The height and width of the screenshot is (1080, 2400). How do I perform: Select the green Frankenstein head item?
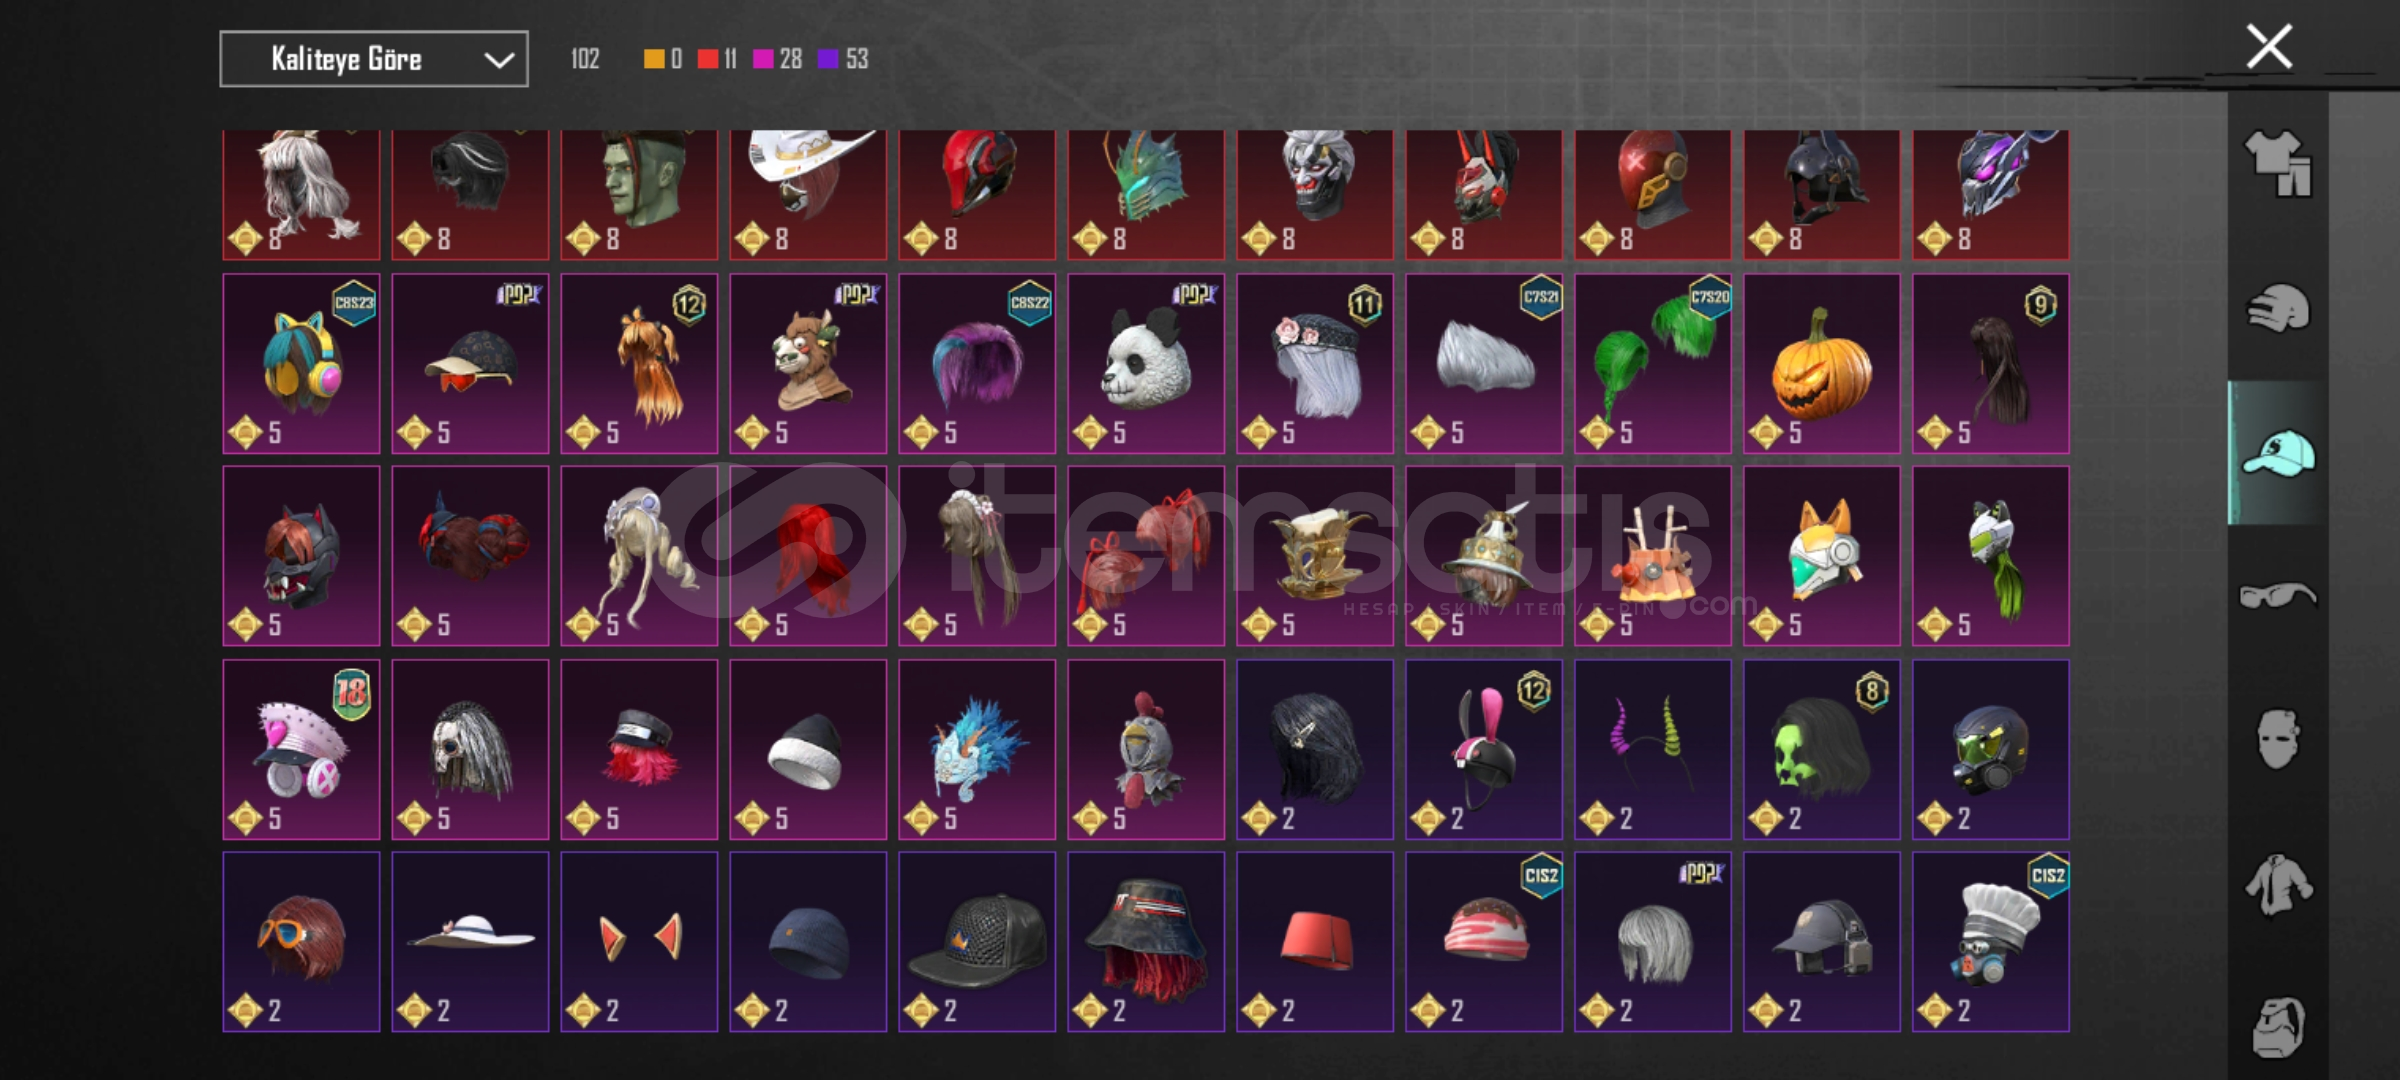click(639, 194)
